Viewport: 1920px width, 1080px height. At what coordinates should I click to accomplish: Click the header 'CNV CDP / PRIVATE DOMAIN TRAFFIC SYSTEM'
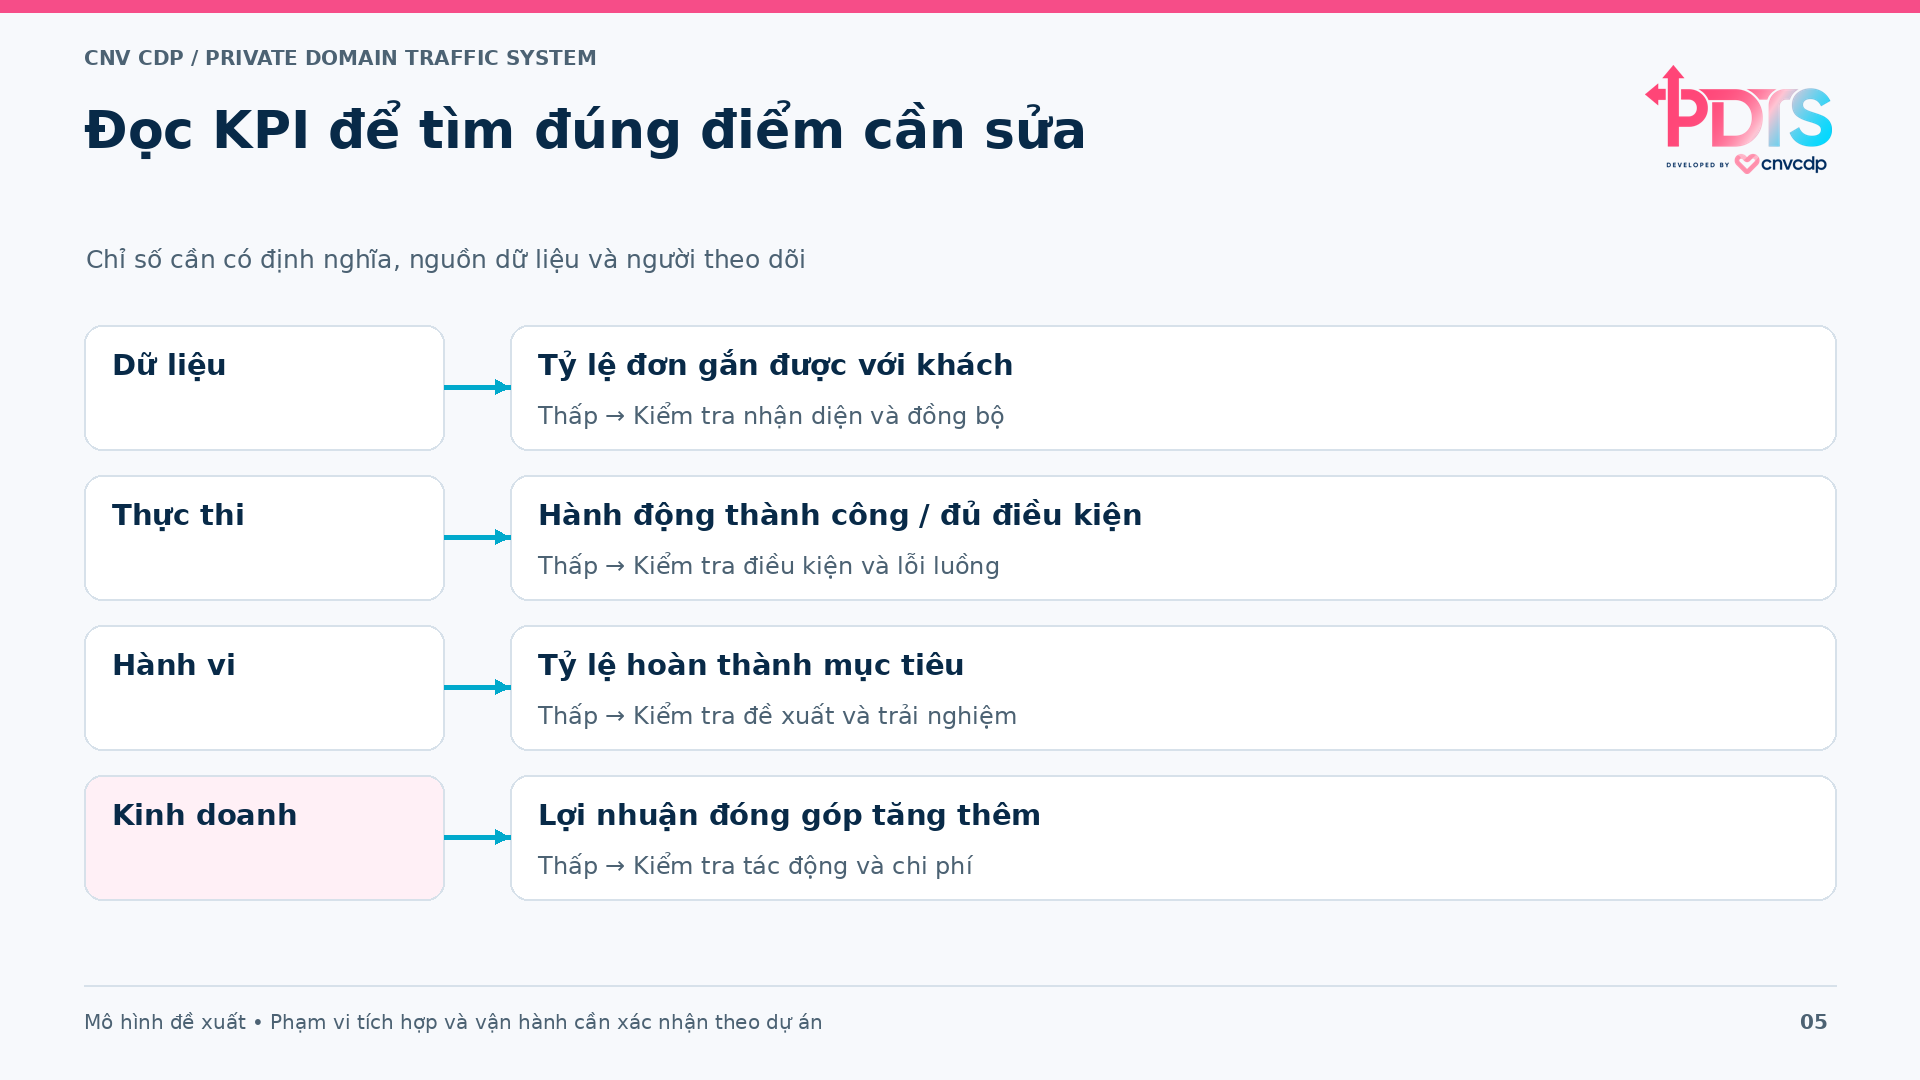[x=340, y=58]
